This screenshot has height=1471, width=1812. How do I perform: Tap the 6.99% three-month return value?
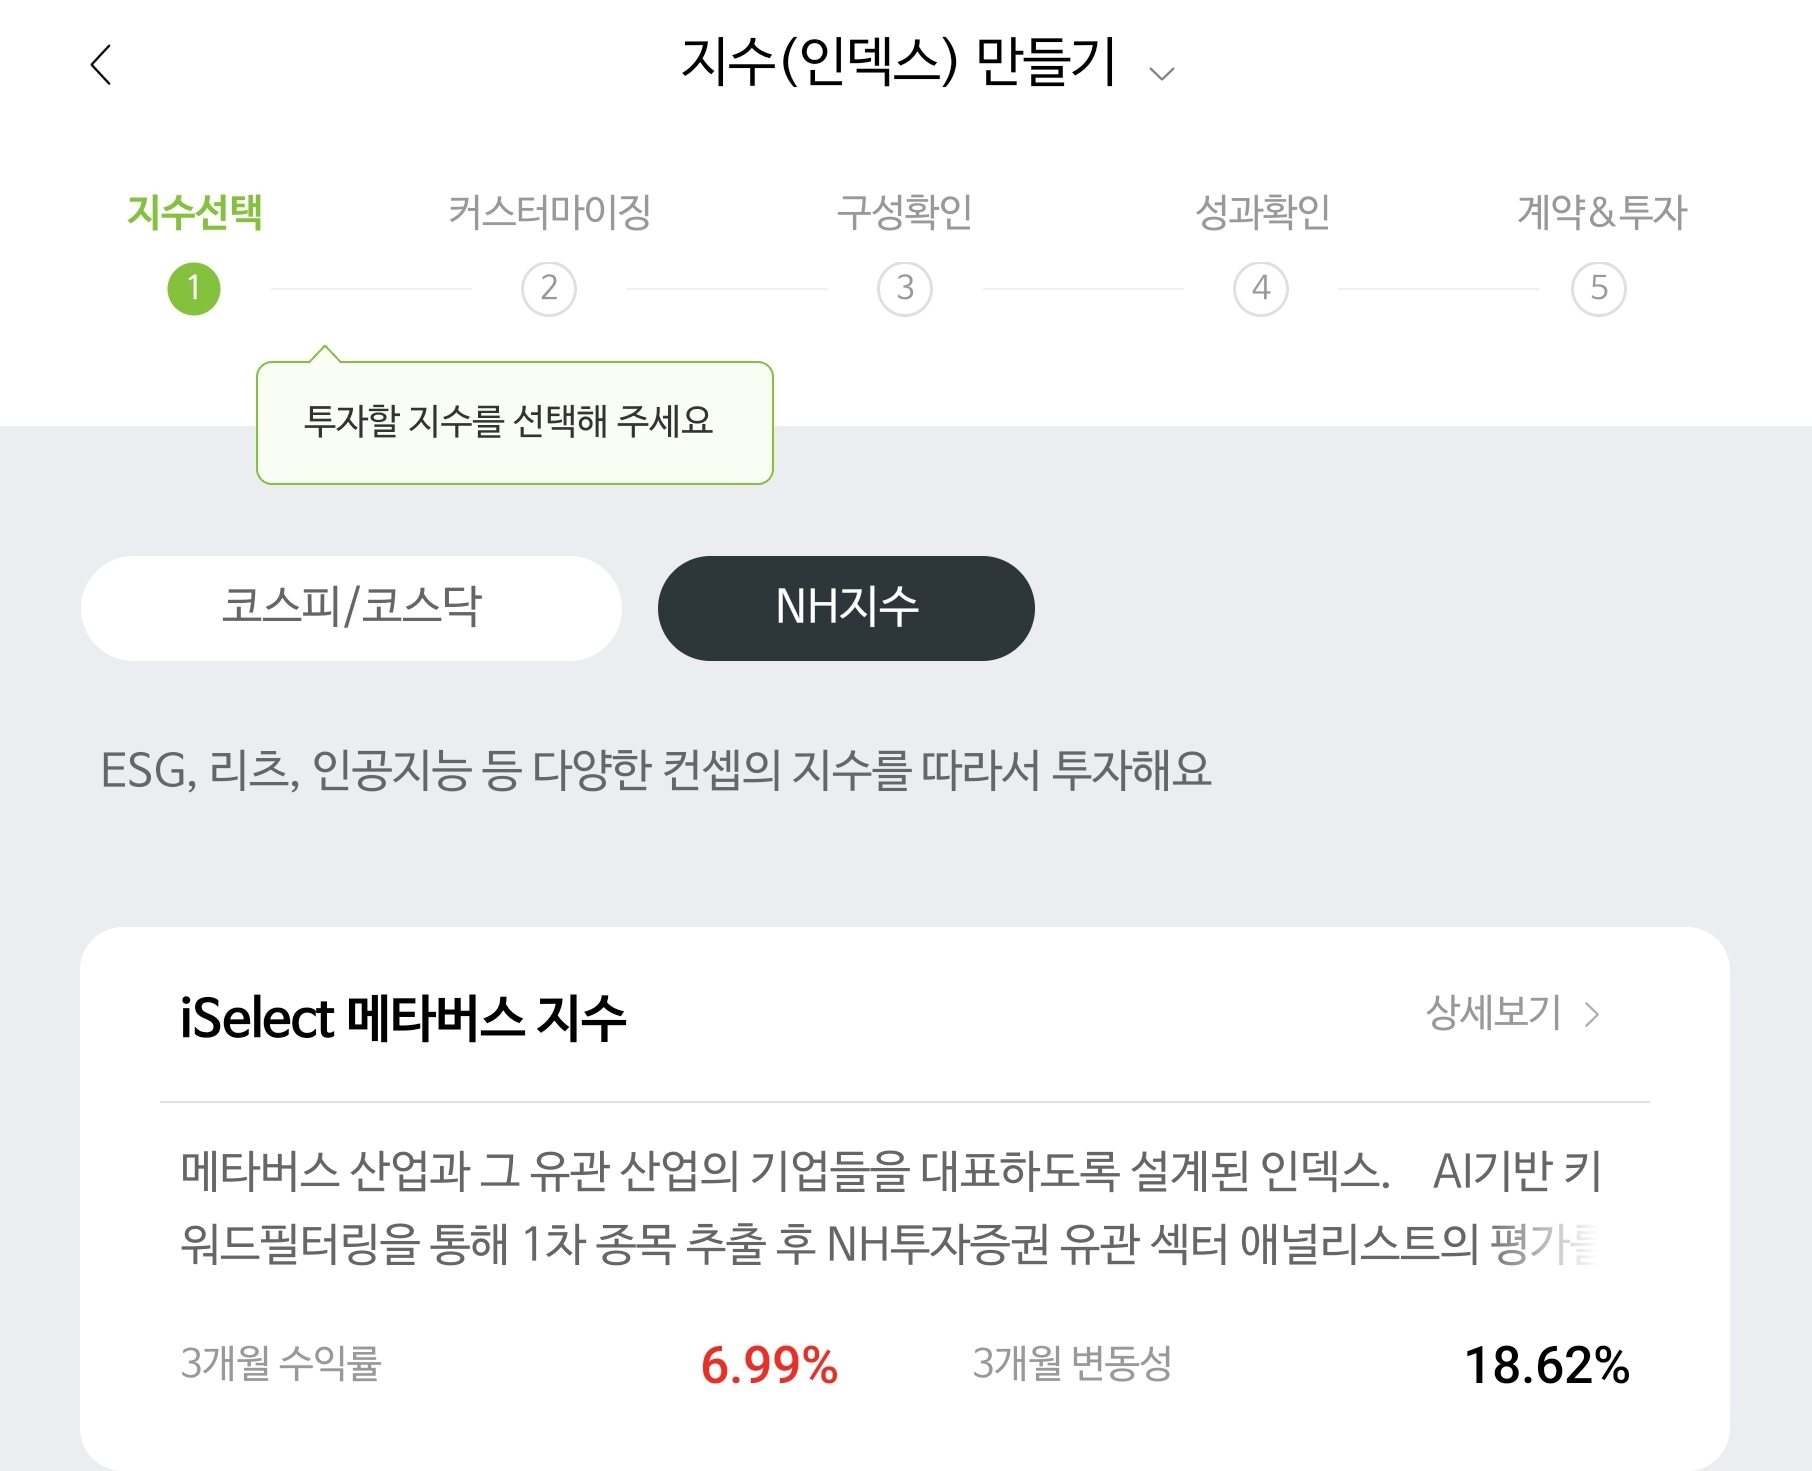pos(769,1365)
